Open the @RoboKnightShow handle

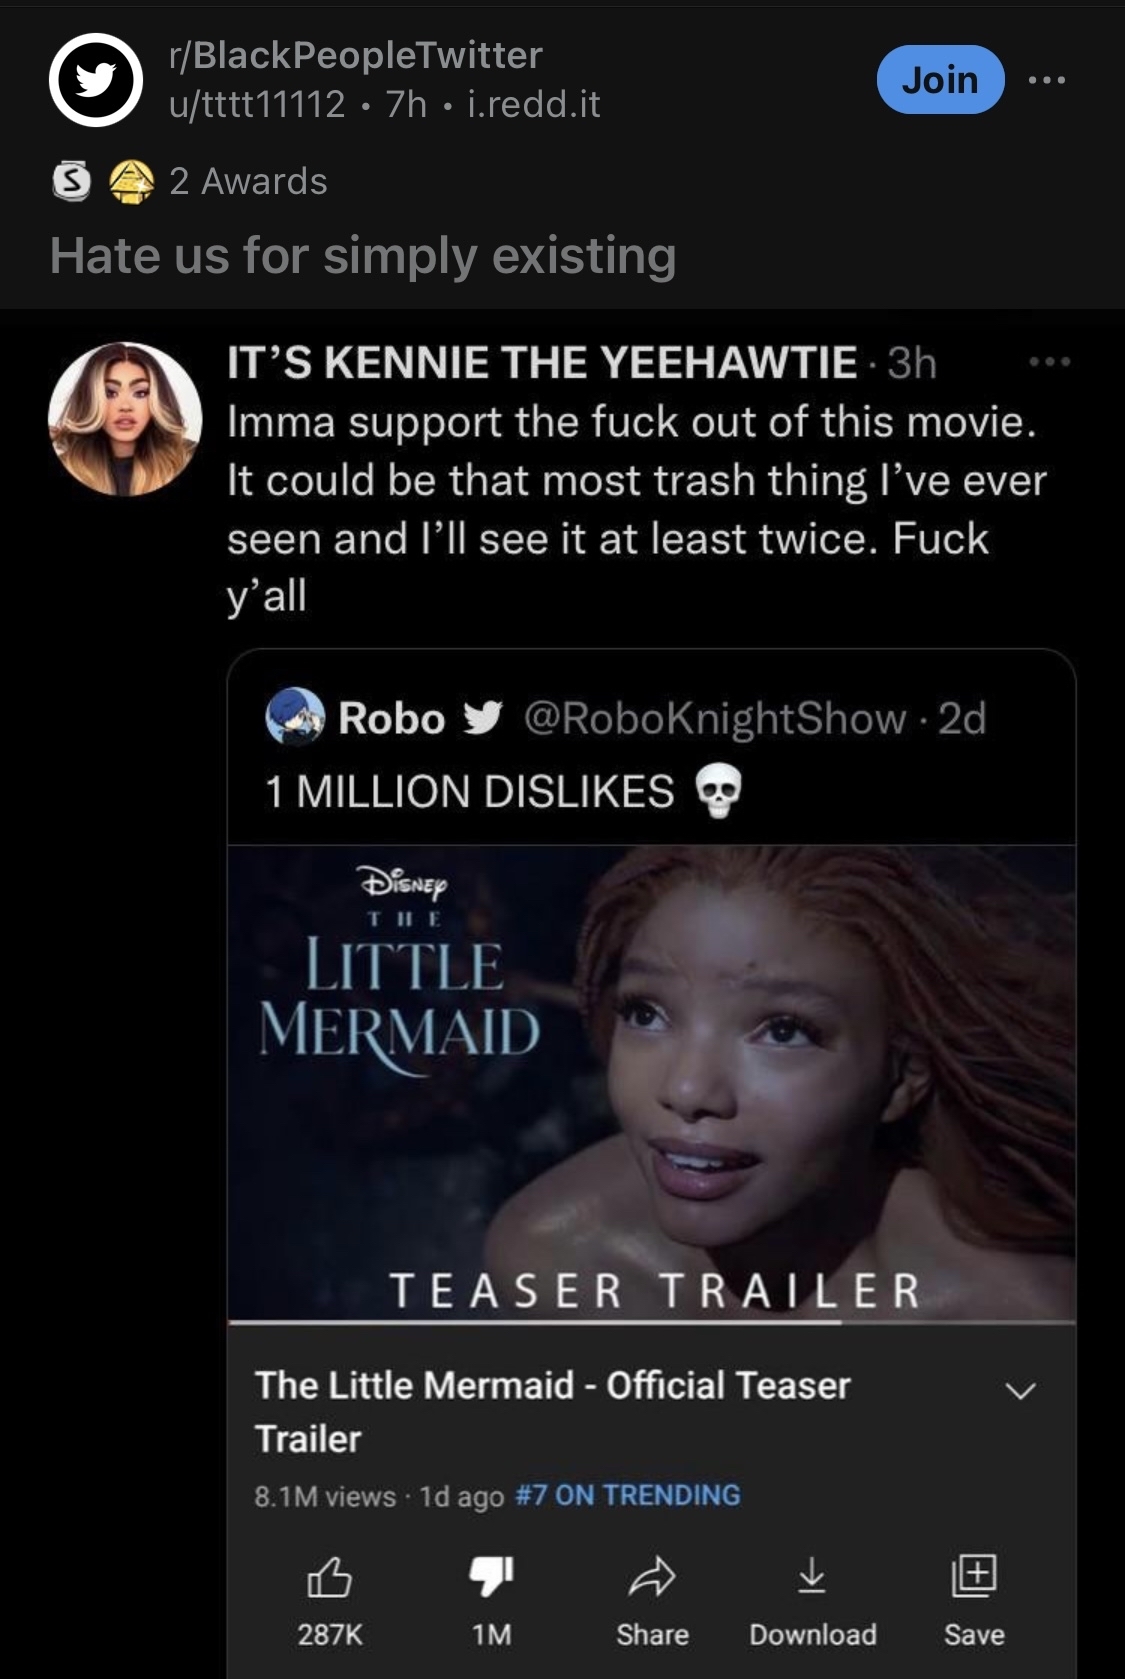tap(714, 718)
